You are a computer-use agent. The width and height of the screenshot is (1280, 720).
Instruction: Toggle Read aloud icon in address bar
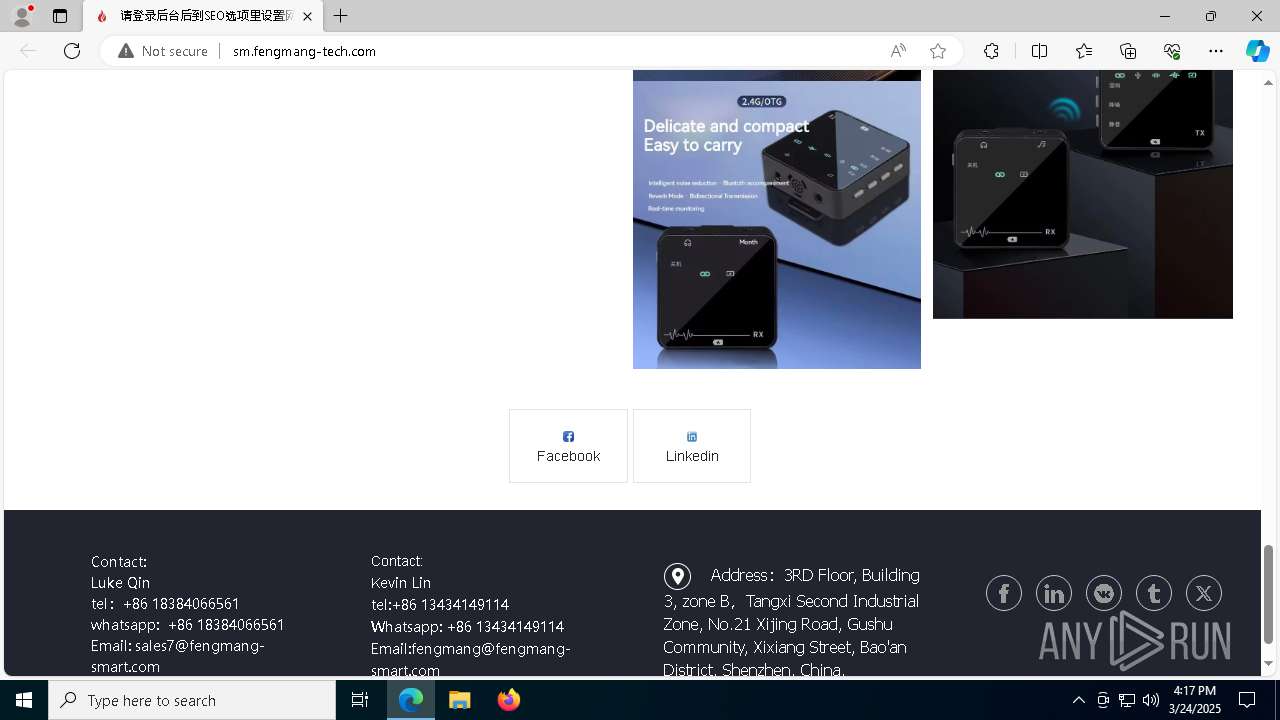(898, 51)
